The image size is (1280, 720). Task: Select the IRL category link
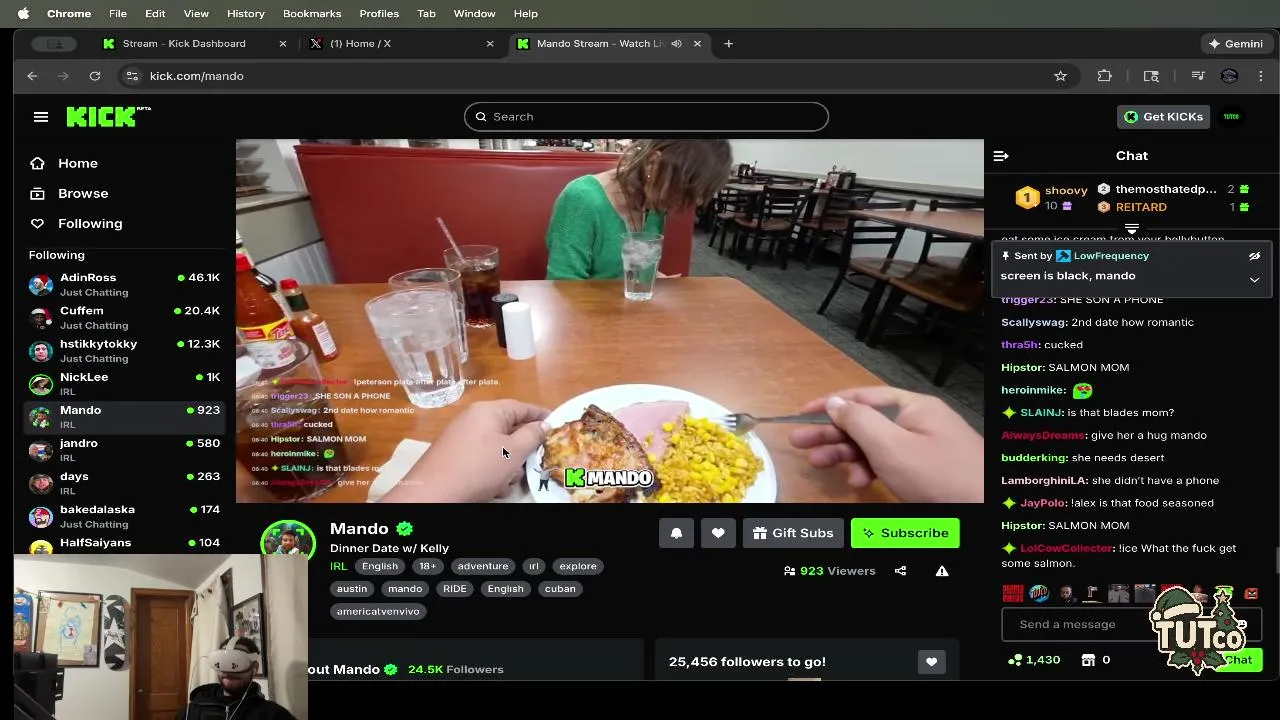(x=339, y=566)
